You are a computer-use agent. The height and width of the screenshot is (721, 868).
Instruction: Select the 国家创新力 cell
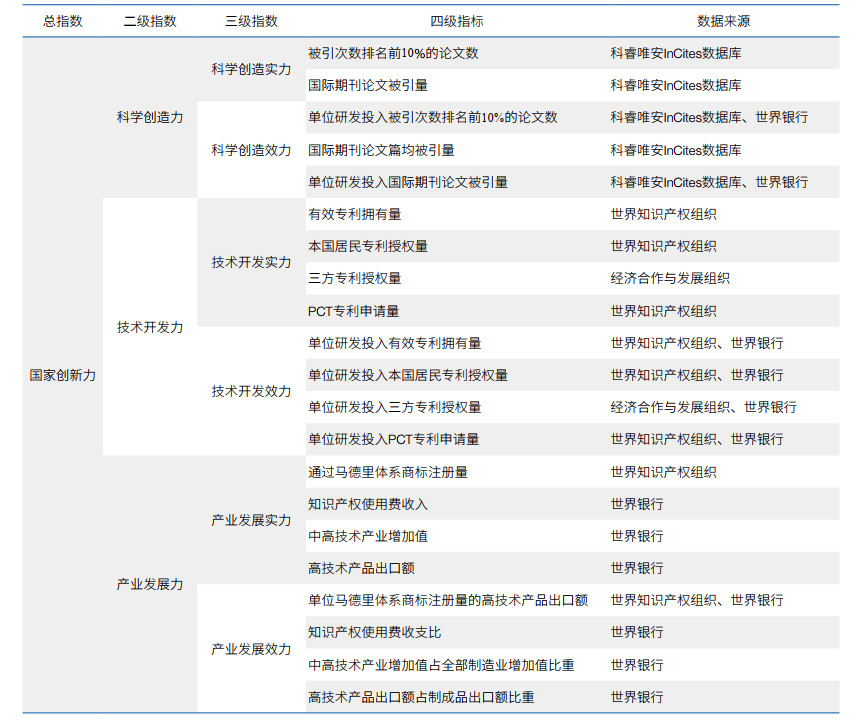(x=63, y=375)
